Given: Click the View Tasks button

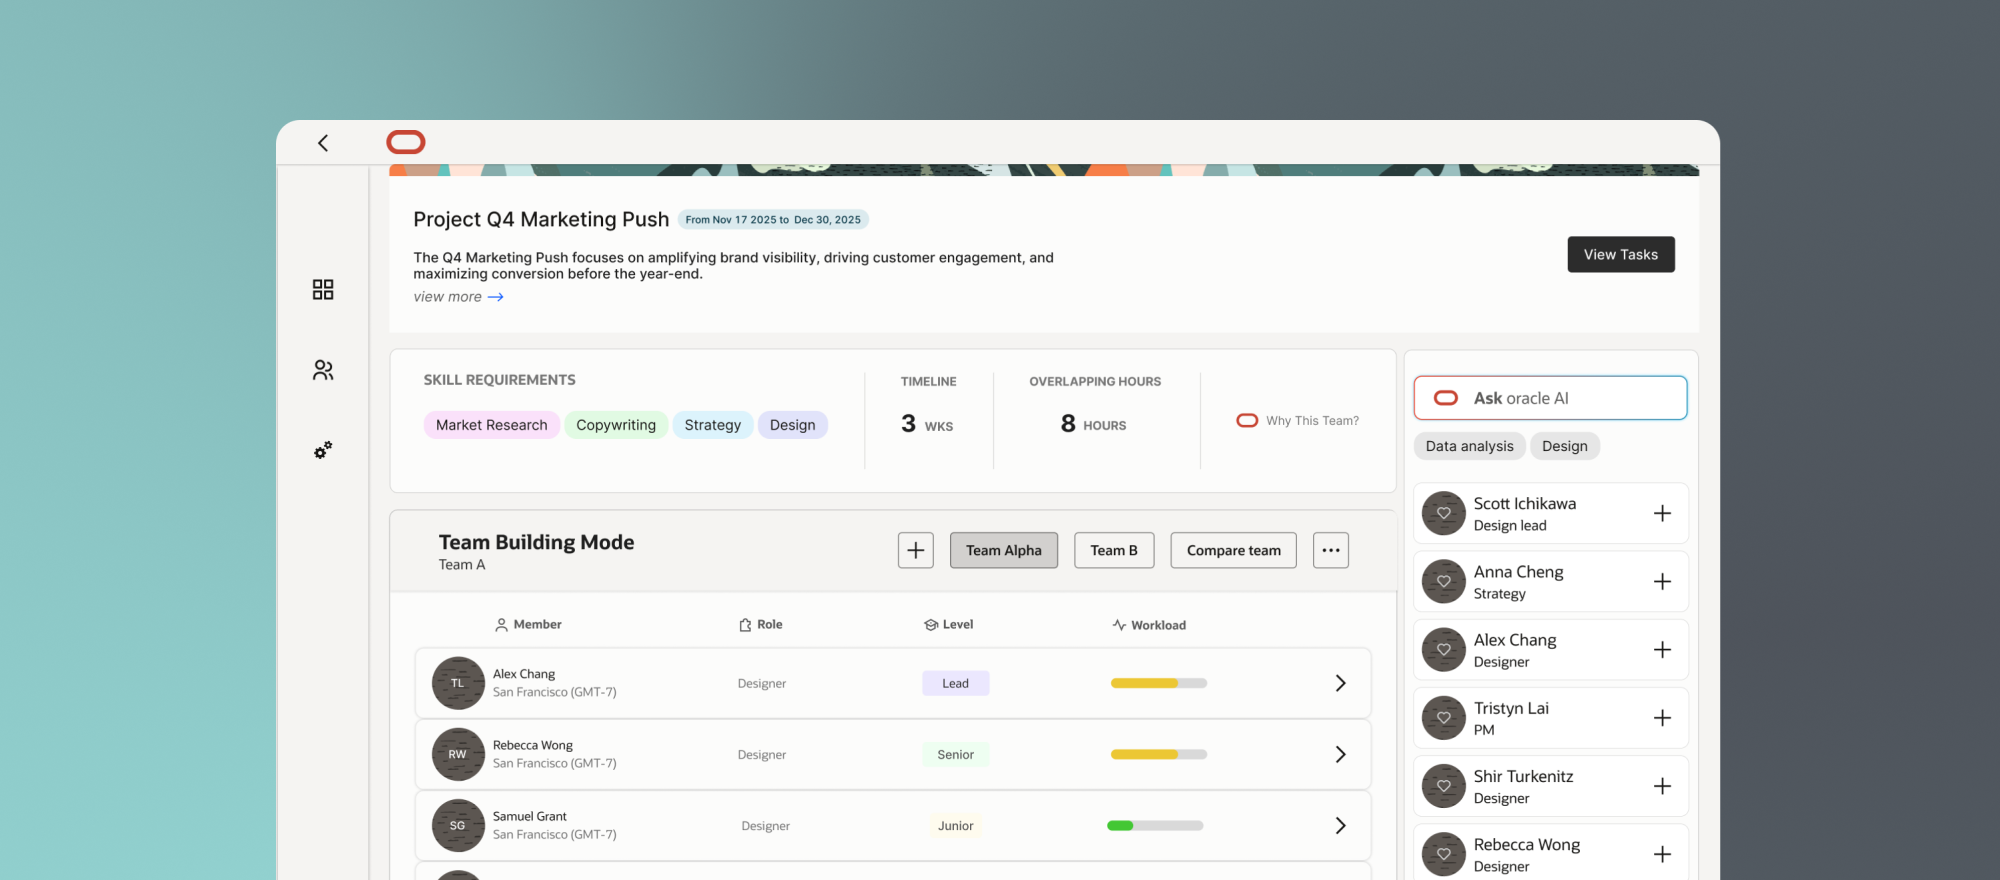Looking at the screenshot, I should click(x=1621, y=254).
